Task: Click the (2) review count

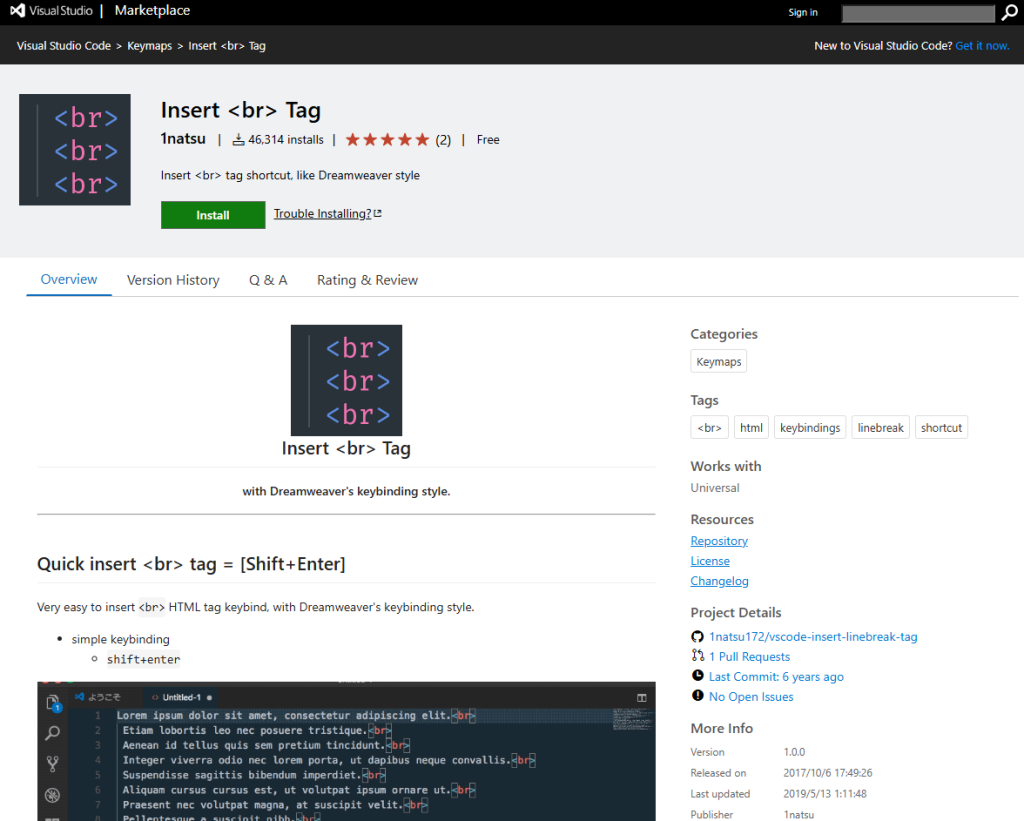Action: coord(443,140)
